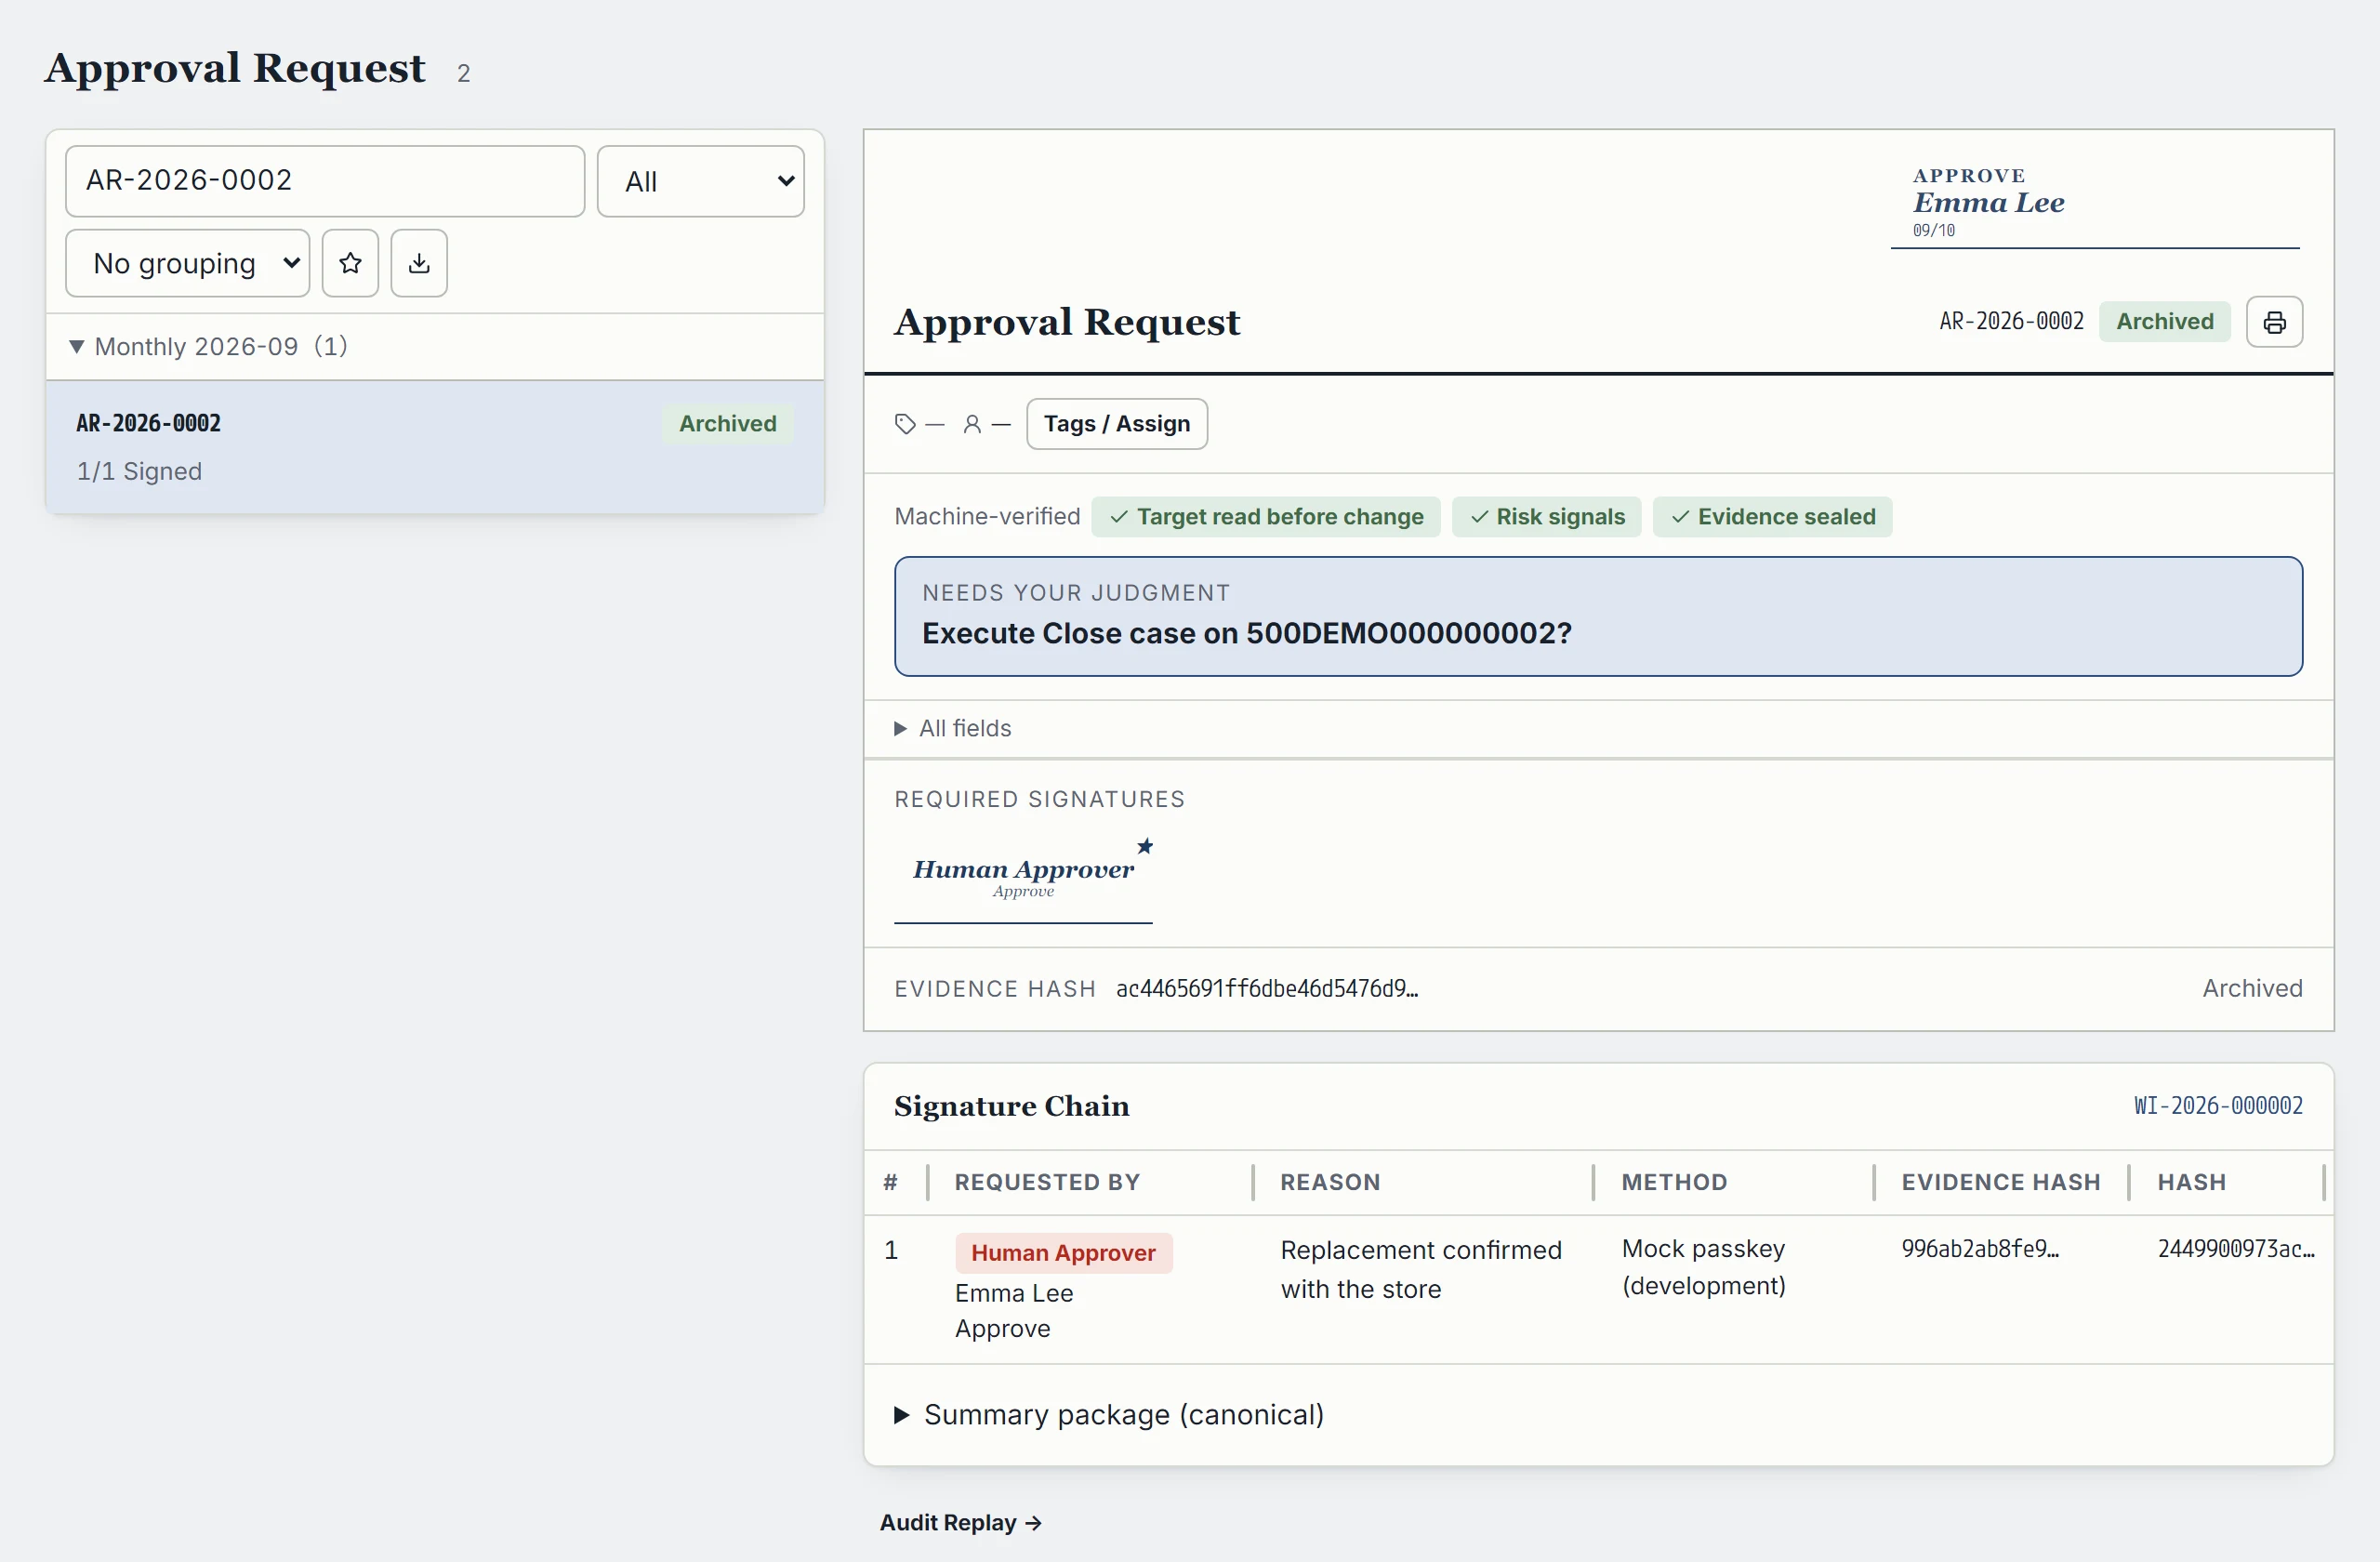Image resolution: width=2380 pixels, height=1562 pixels.
Task: Click the star favorite icon button
Action: tap(350, 263)
